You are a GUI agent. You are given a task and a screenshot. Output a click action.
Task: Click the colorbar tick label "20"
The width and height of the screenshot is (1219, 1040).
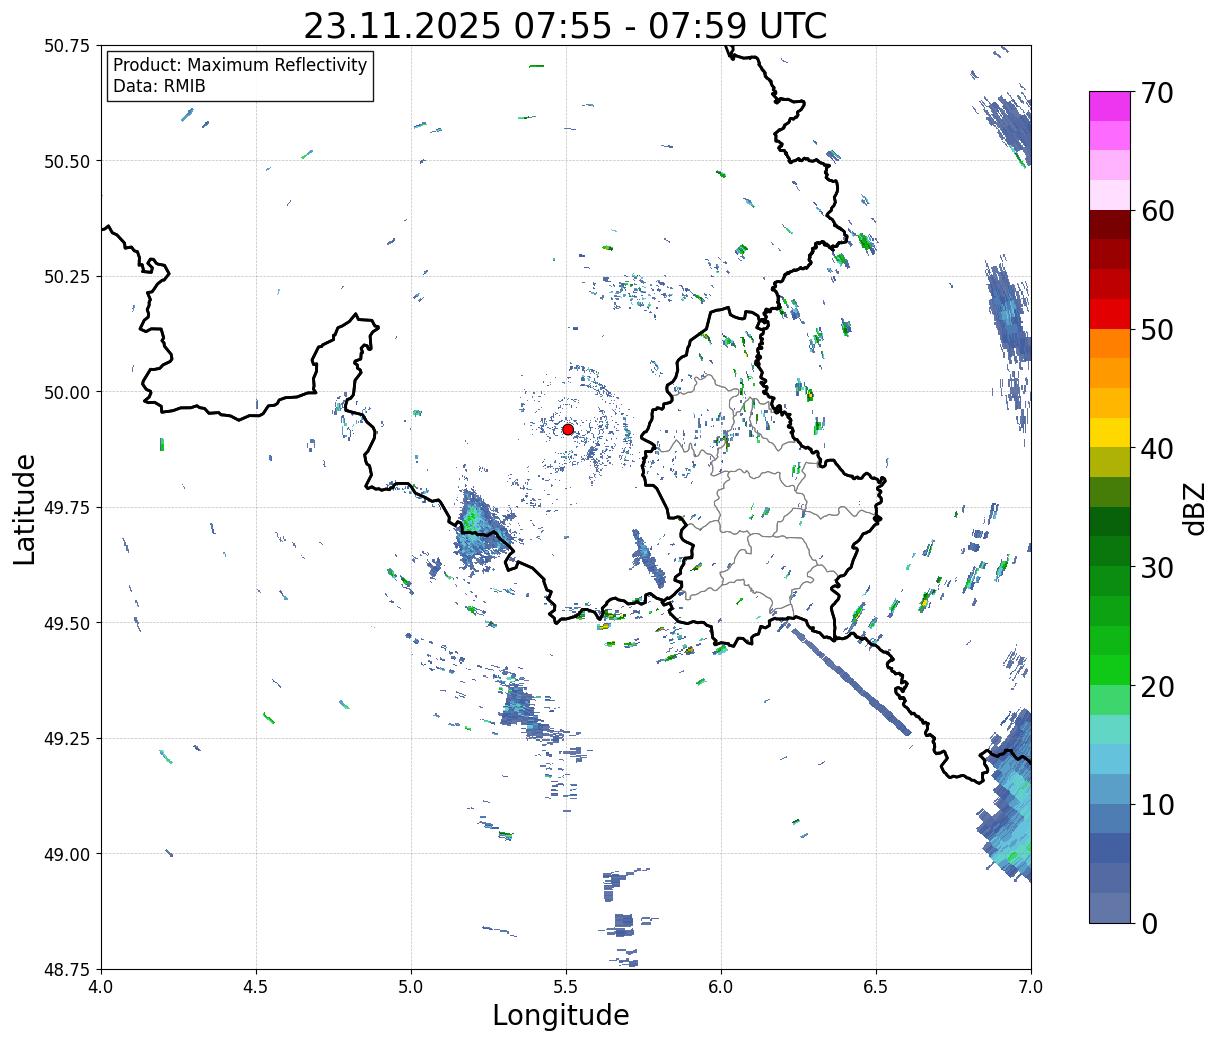click(x=1157, y=686)
